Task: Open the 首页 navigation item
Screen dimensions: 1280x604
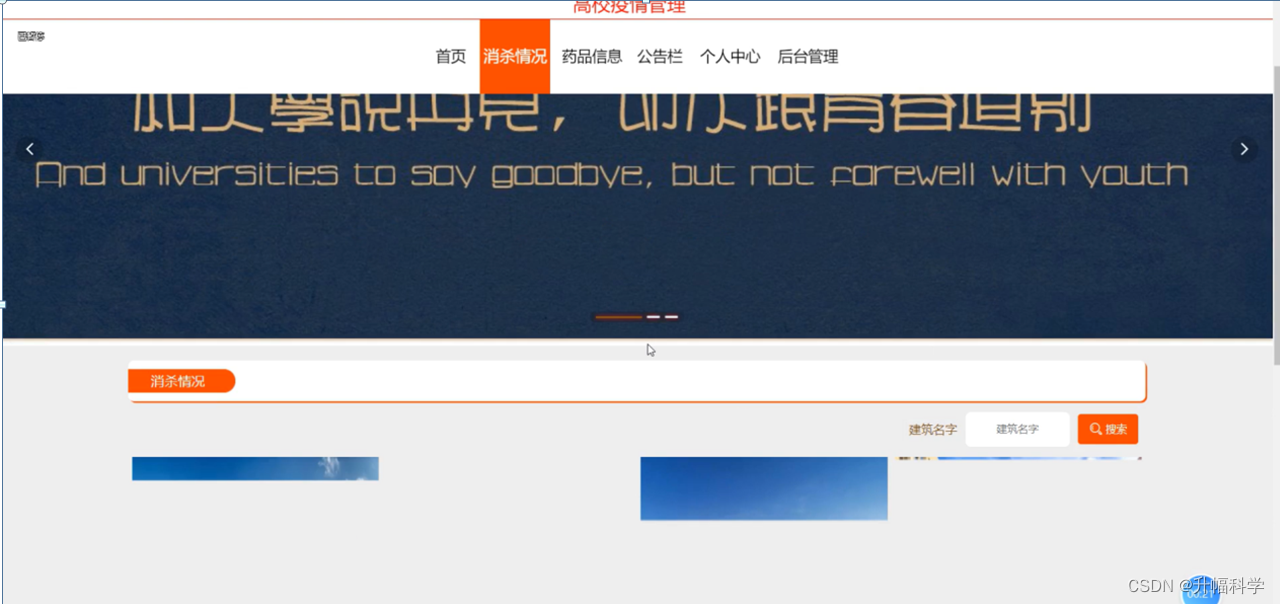Action: coord(450,57)
